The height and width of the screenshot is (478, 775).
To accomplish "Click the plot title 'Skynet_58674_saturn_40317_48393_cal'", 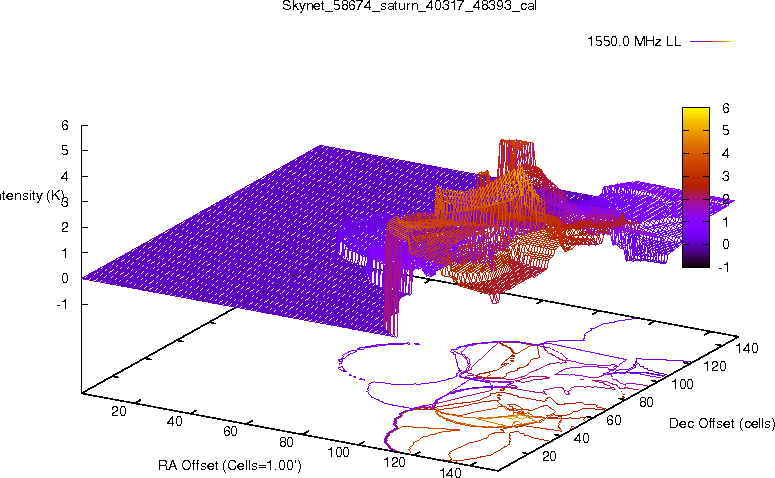I will click(x=409, y=6).
